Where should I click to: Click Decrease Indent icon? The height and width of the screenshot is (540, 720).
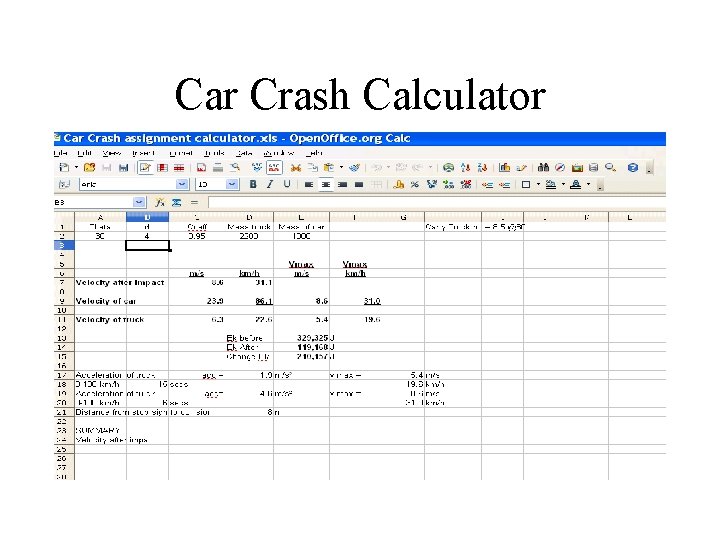pyautogui.click(x=488, y=185)
